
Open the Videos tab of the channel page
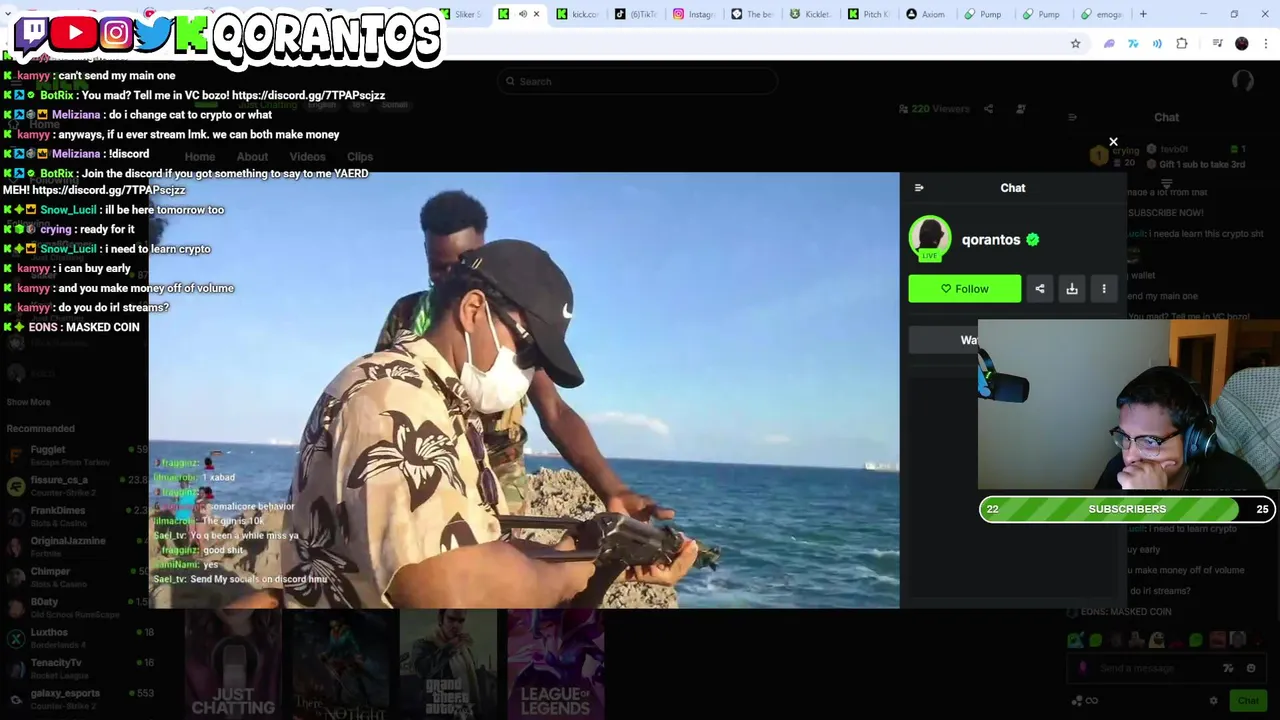307,157
